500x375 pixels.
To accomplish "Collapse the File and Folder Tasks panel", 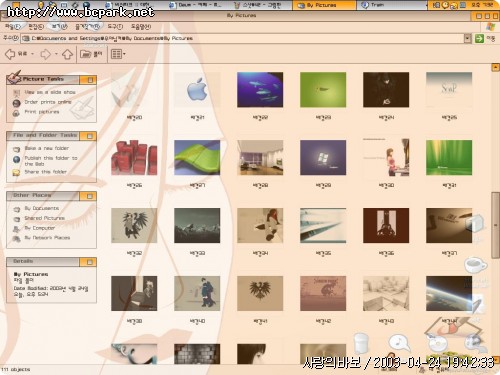I will 90,136.
